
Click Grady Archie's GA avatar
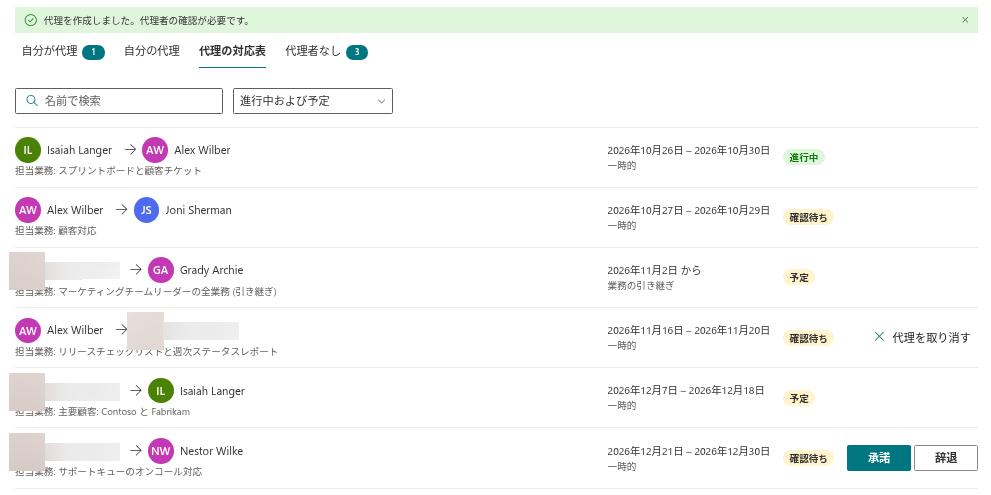(x=161, y=270)
